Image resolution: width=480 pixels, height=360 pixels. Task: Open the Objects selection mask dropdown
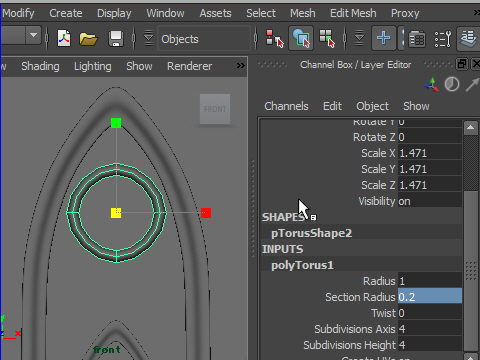point(203,39)
